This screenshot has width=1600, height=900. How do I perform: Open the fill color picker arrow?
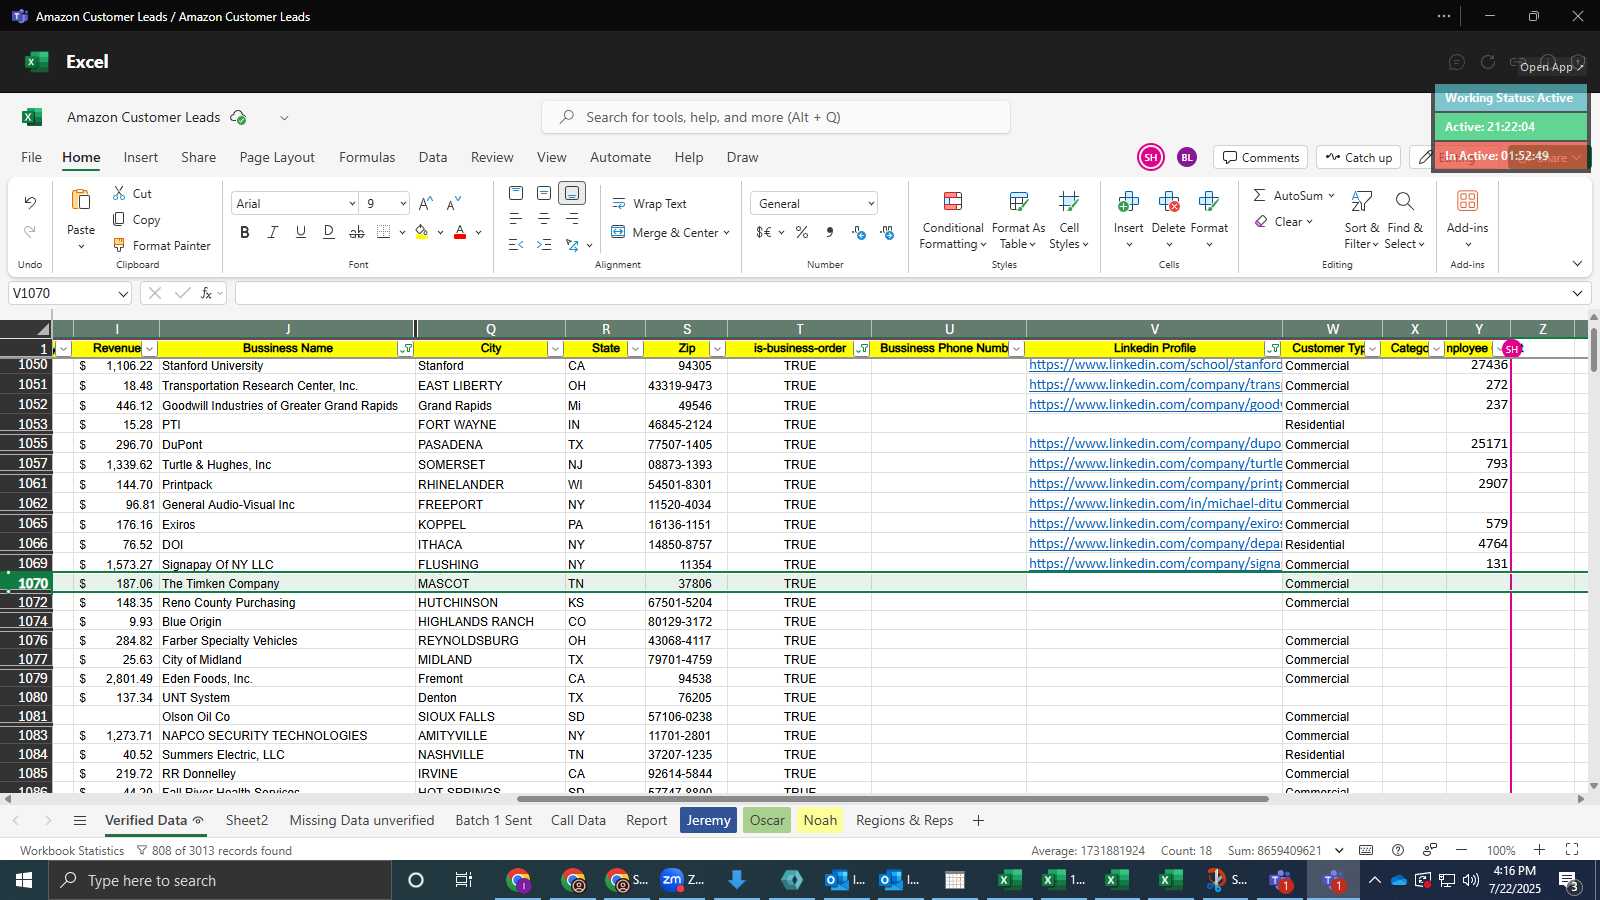click(x=440, y=233)
